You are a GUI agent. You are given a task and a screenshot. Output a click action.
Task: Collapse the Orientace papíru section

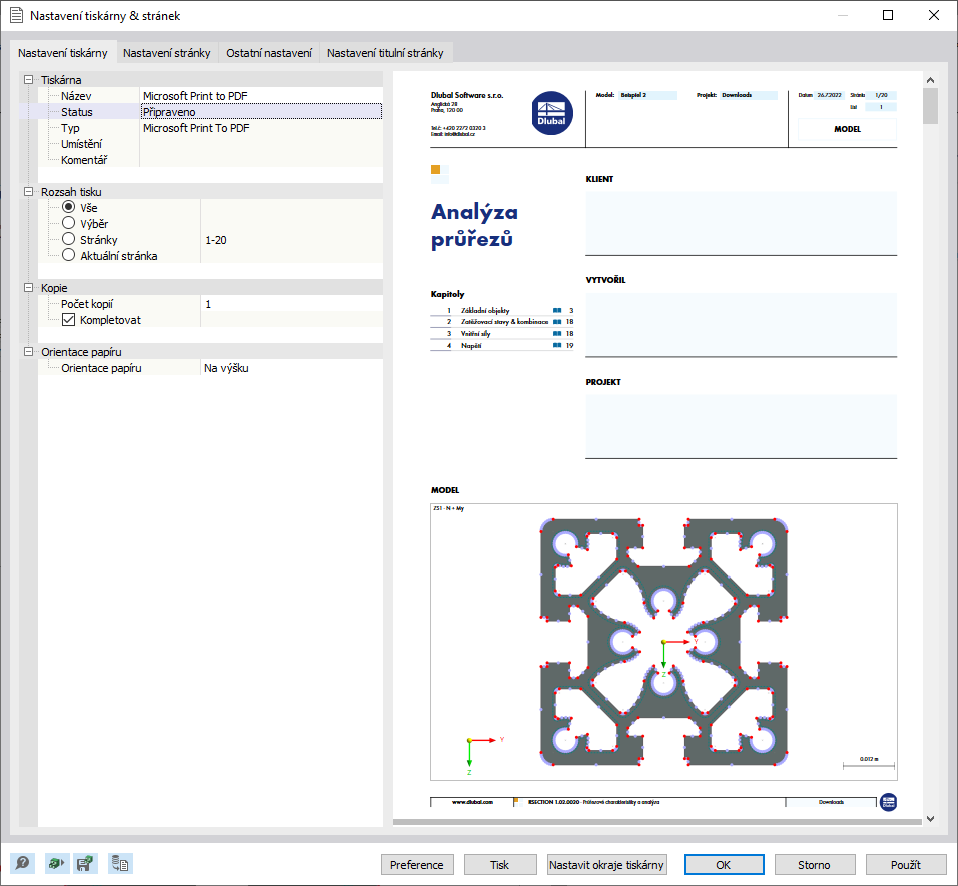pyautogui.click(x=28, y=351)
